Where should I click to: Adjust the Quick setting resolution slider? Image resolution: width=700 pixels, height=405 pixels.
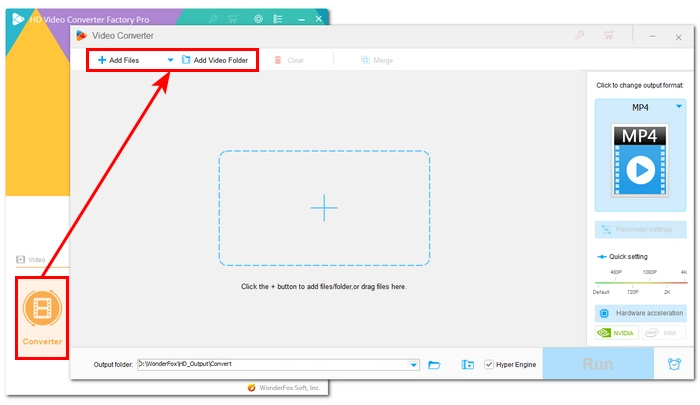641,283
